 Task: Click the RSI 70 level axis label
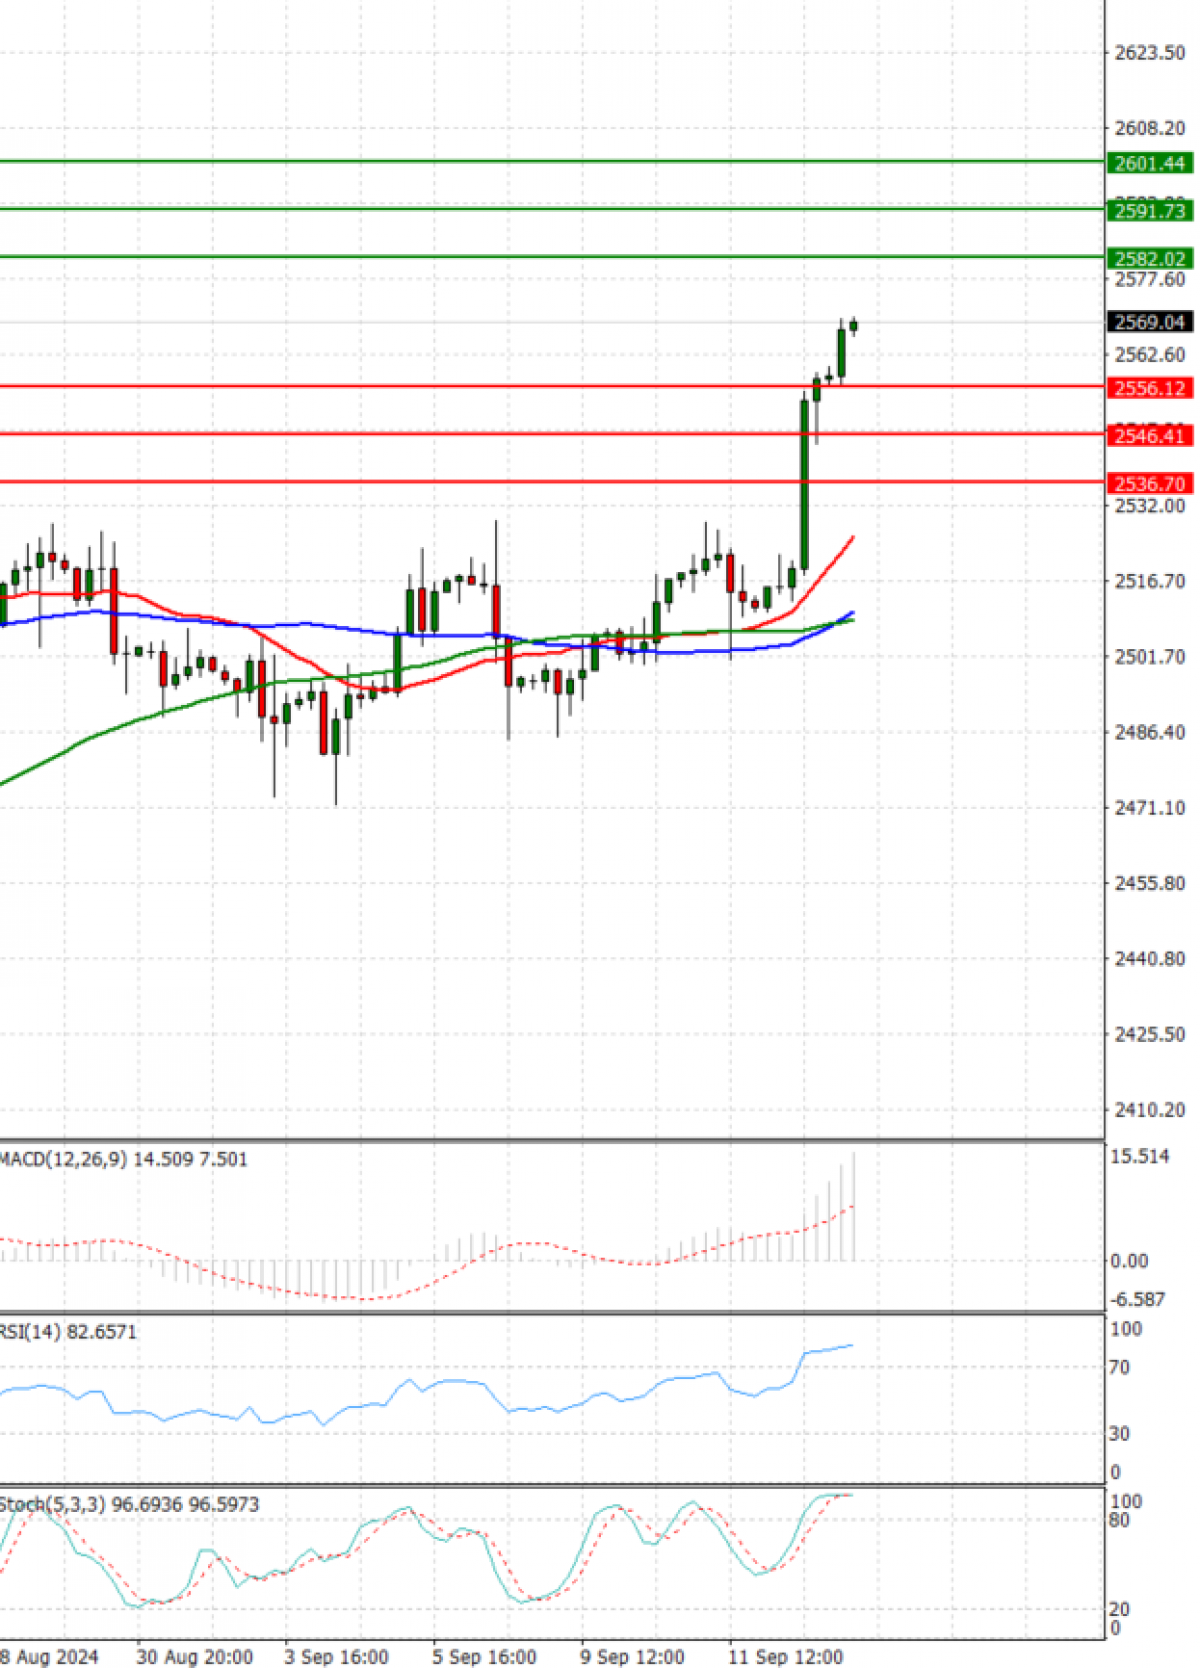1119,1367
